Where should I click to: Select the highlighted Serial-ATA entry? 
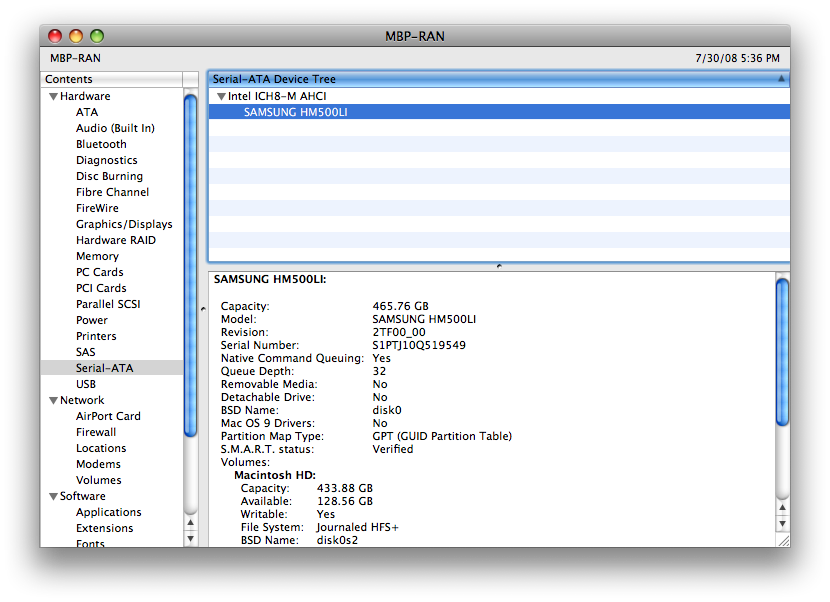[112, 368]
